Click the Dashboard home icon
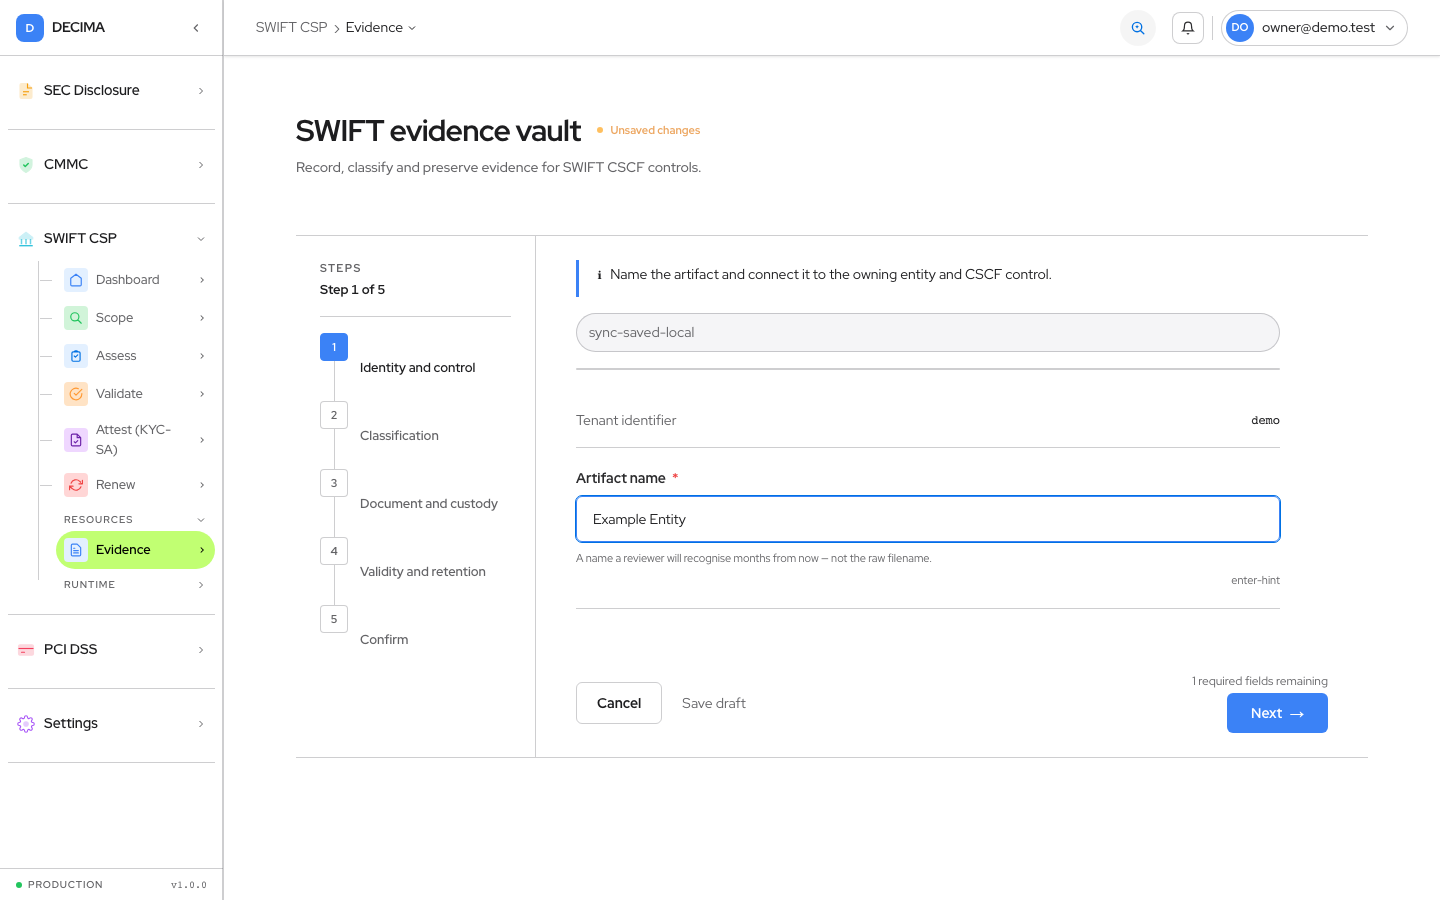The width and height of the screenshot is (1440, 900). (76, 280)
